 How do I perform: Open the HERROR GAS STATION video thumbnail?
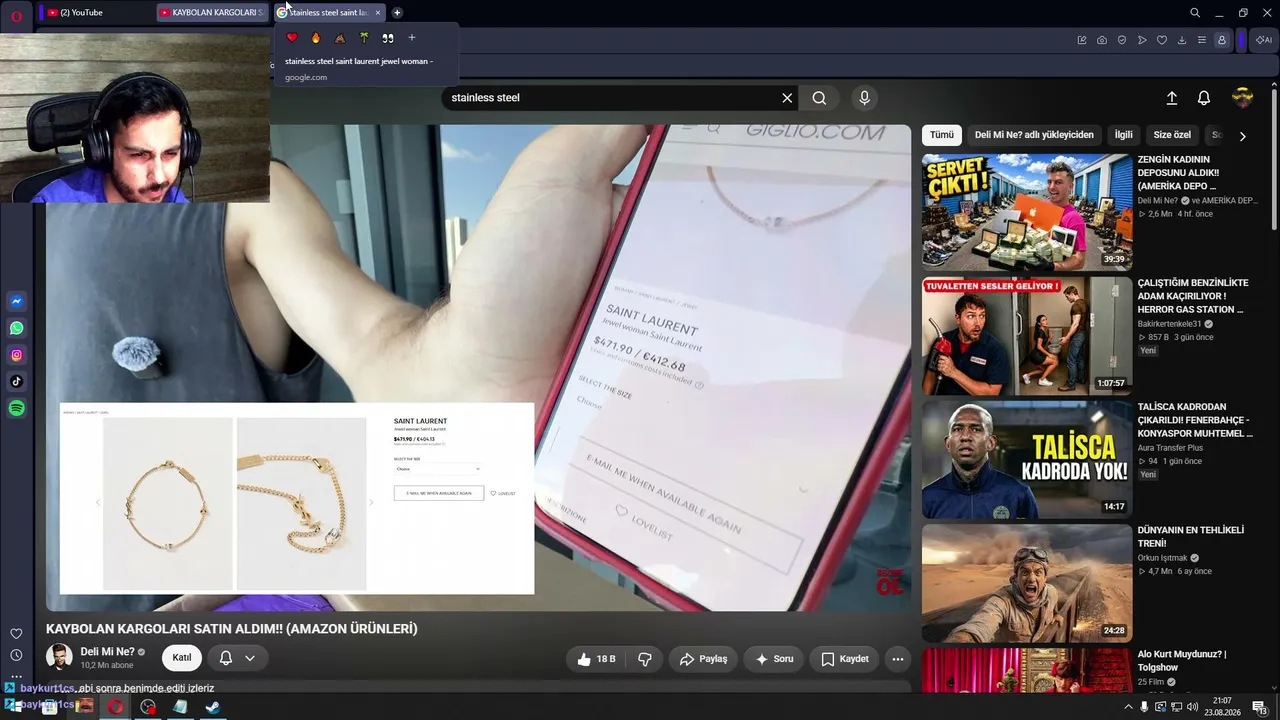click(x=1027, y=336)
